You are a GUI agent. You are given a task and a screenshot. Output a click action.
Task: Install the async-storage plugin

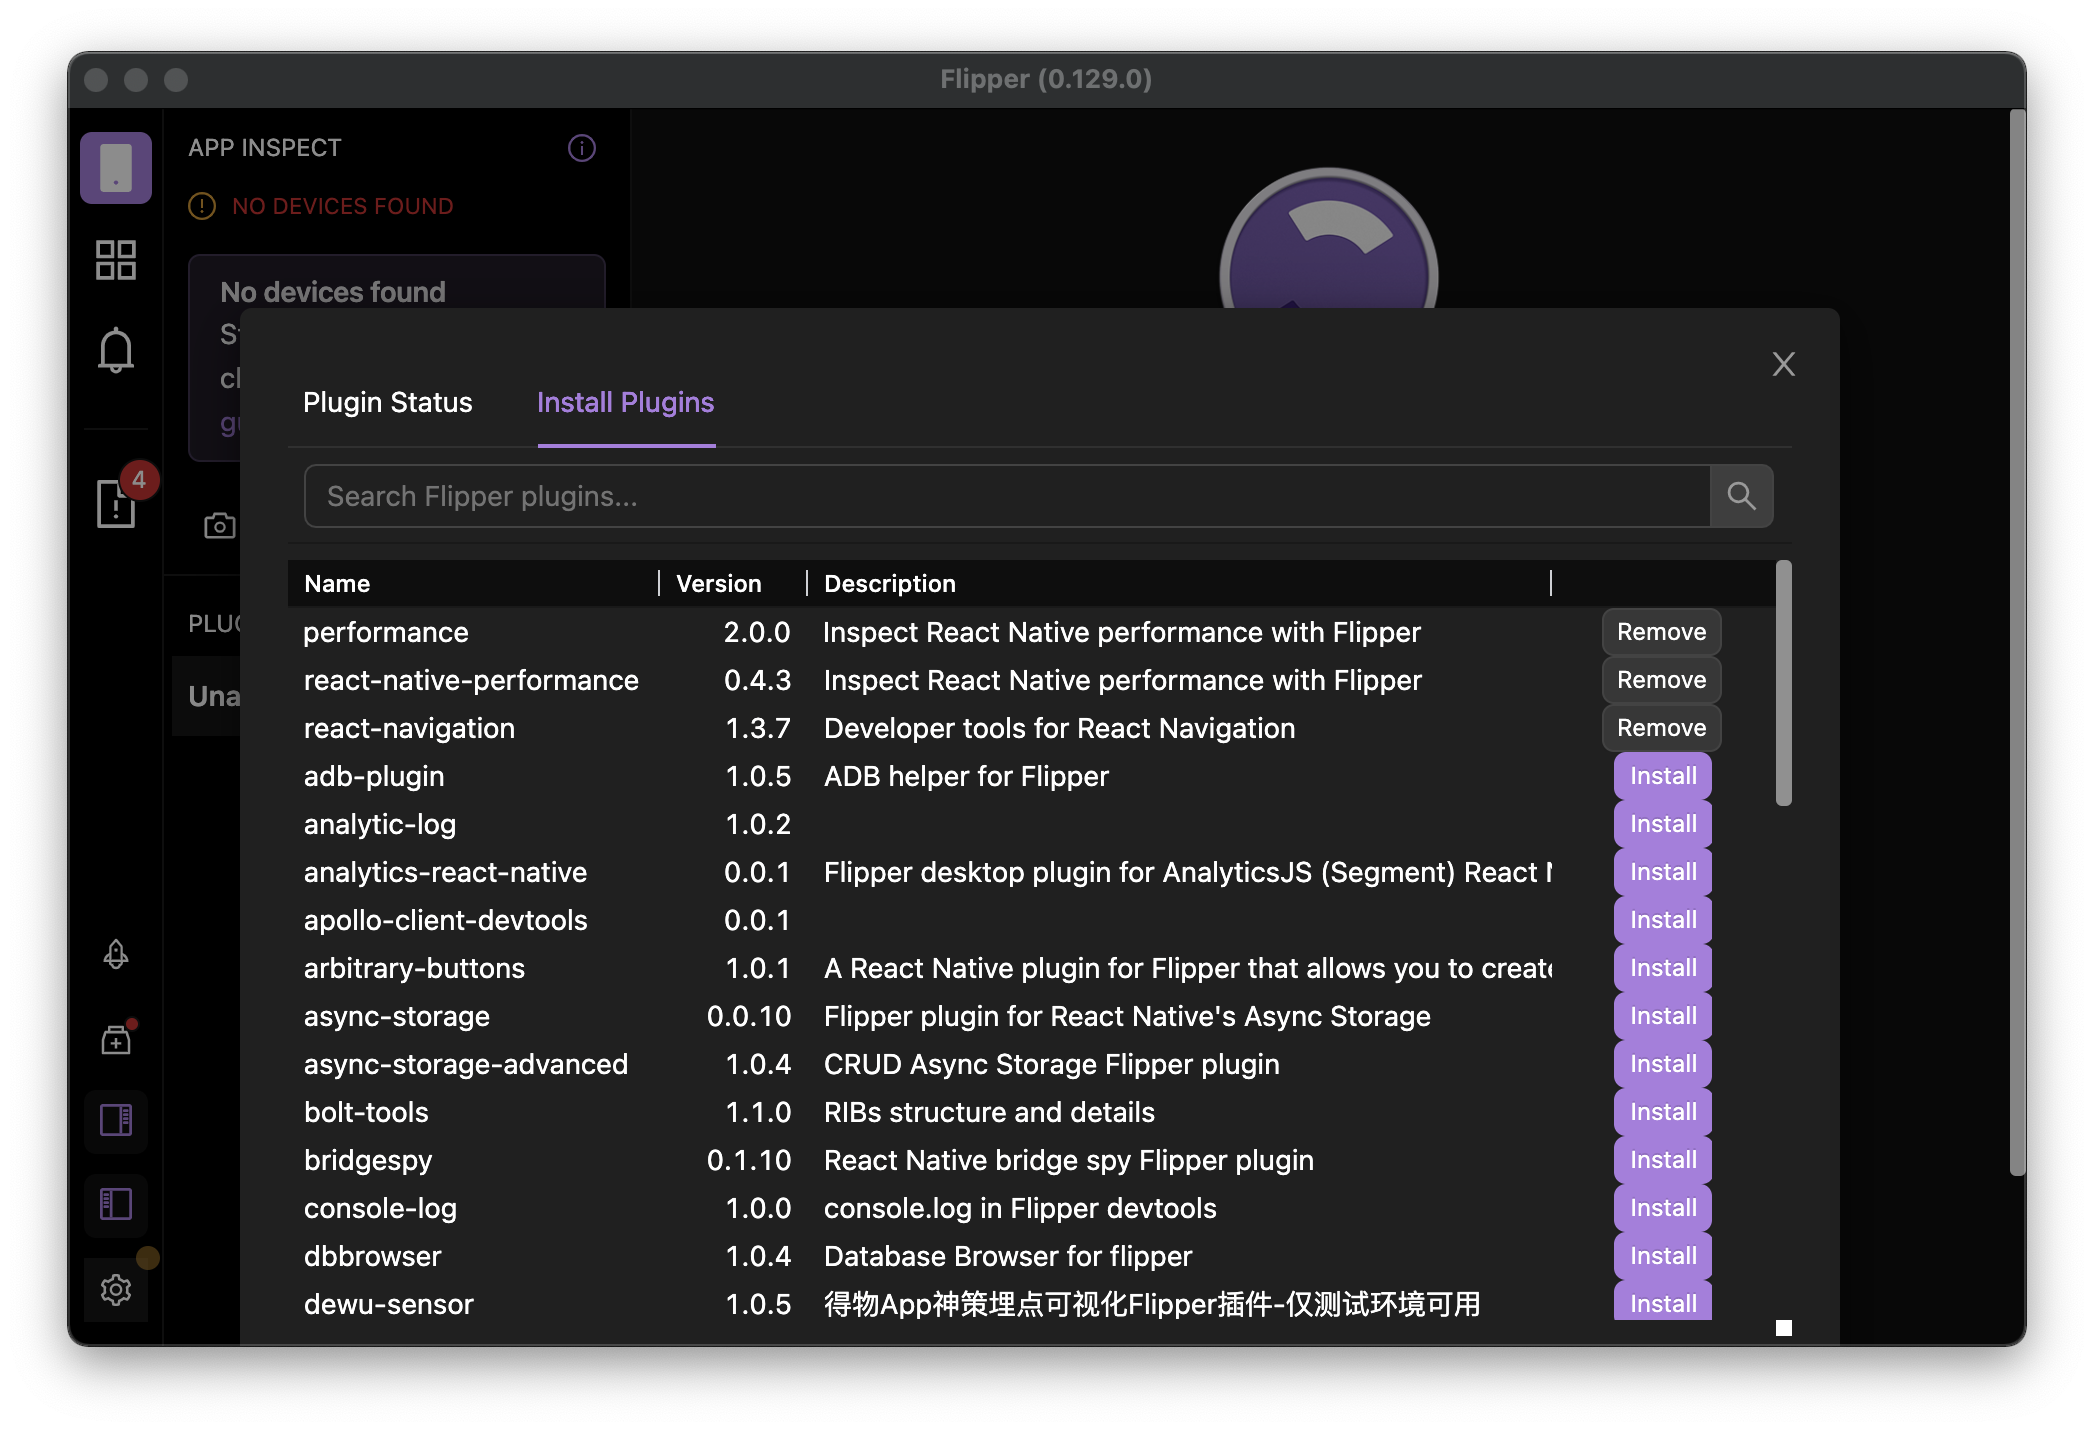[1662, 1016]
